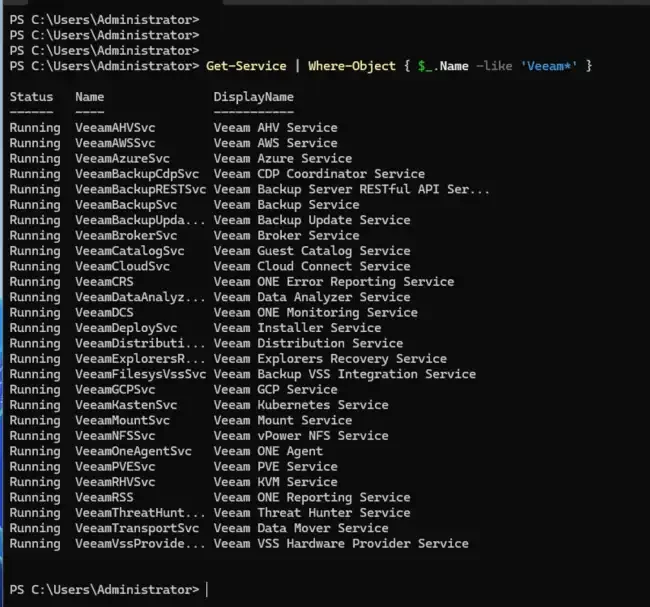
Task: Click Veeam Backup Server RESTful API text
Action: click(352, 189)
